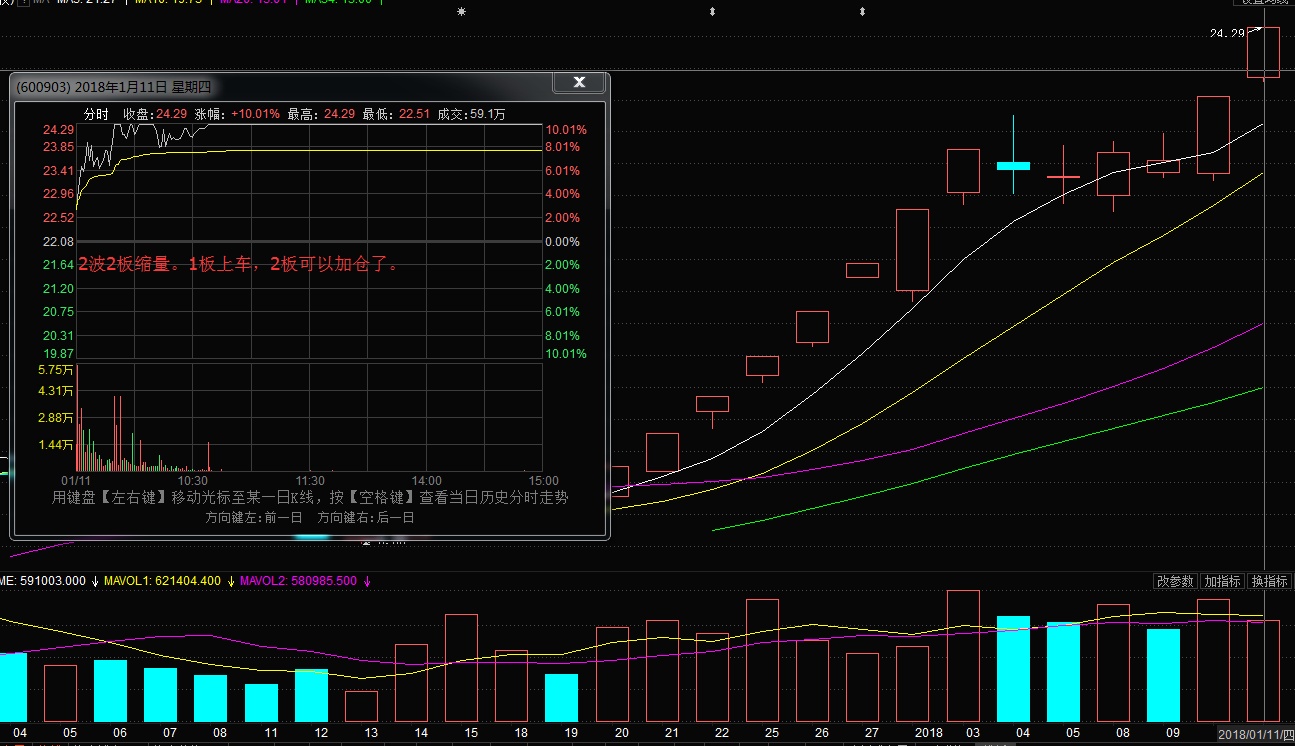Click the asterisk info marker above the chart
This screenshot has height=746, width=1295.
pyautogui.click(x=461, y=12)
